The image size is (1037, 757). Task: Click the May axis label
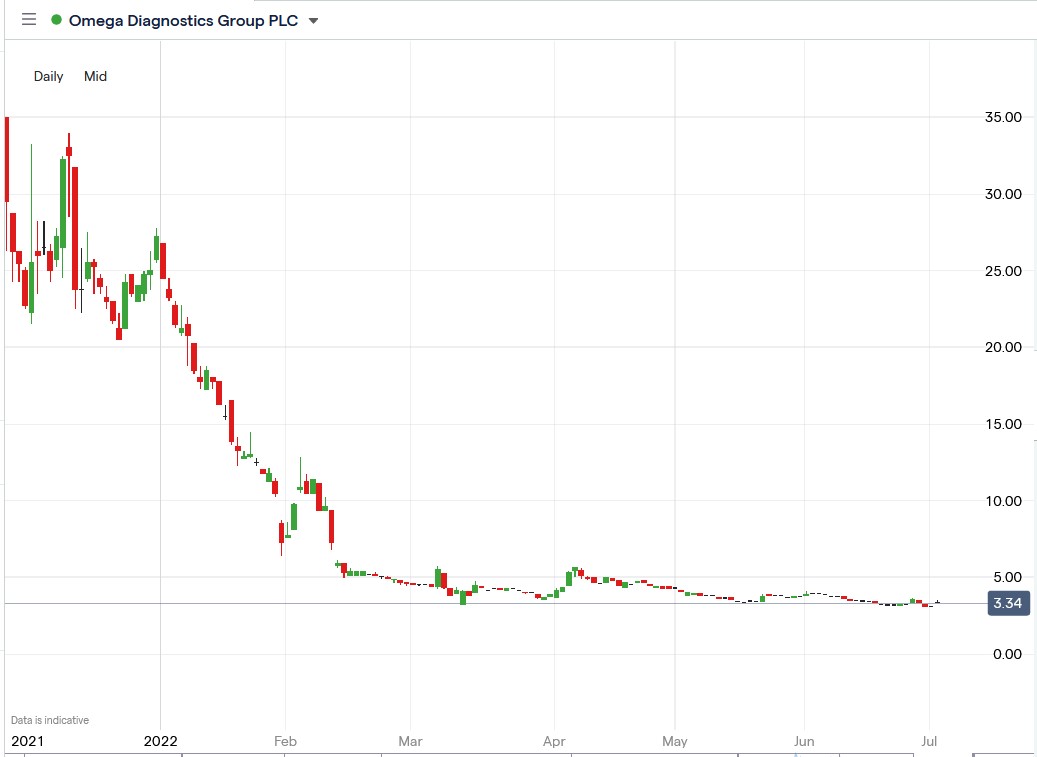(x=674, y=741)
